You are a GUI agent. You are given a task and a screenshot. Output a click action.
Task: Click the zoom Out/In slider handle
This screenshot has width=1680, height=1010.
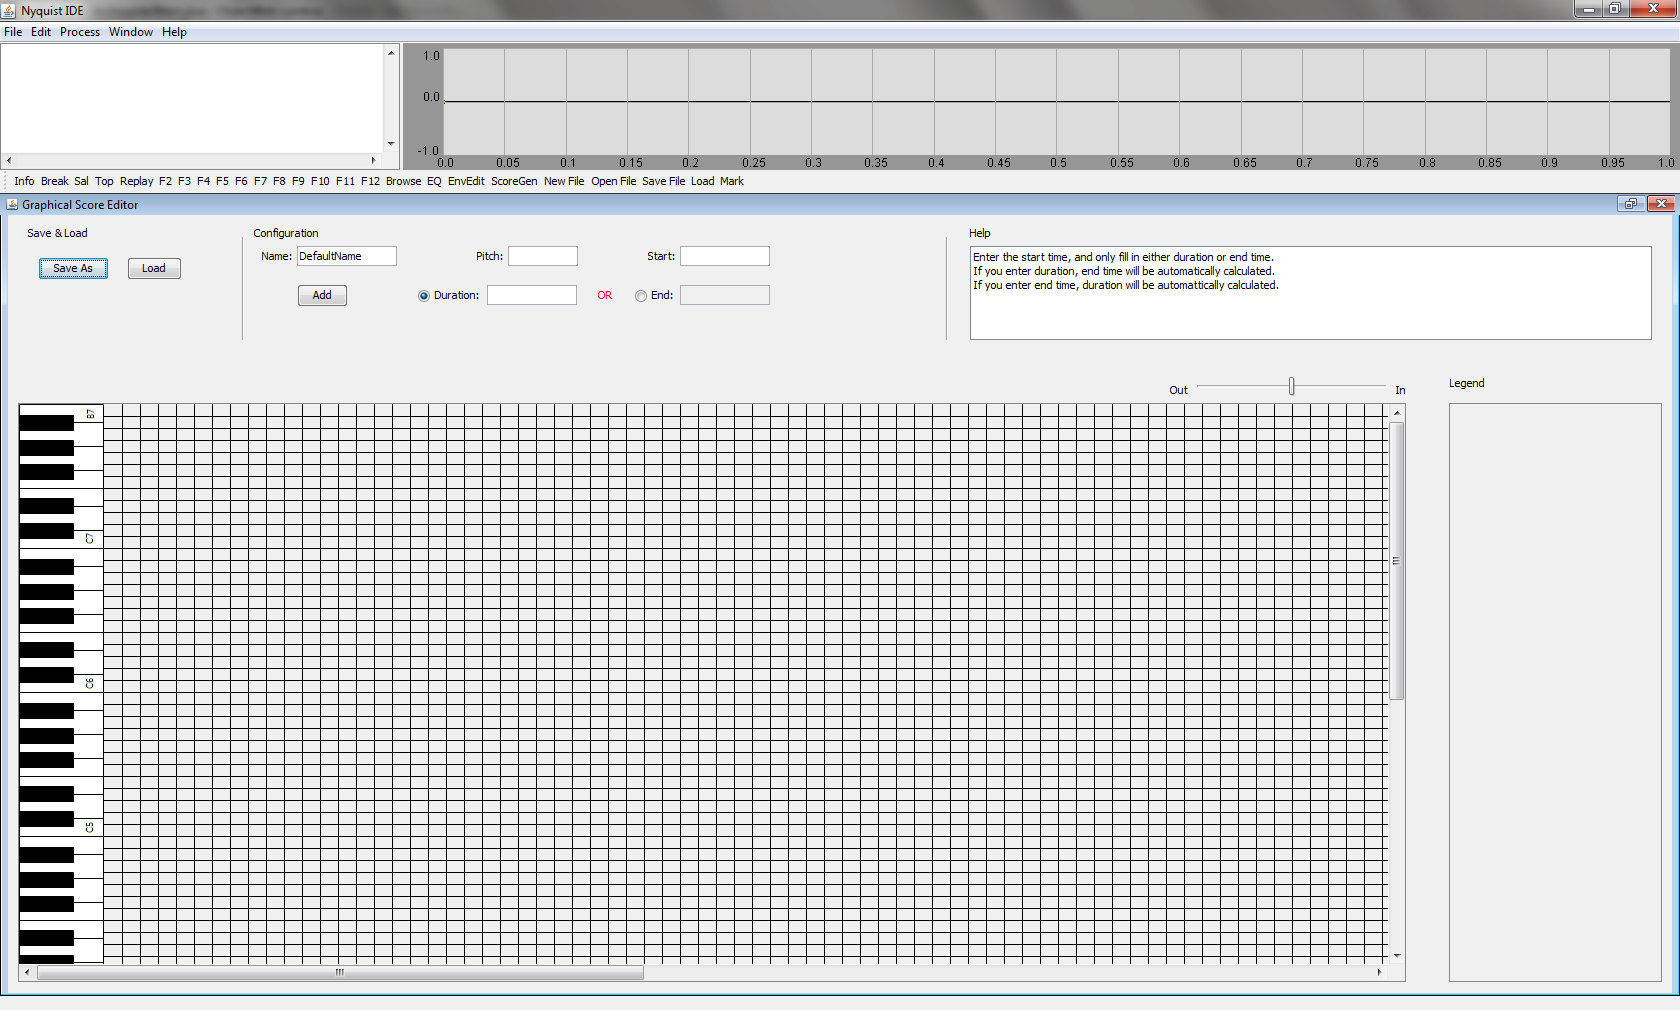[x=1291, y=386]
